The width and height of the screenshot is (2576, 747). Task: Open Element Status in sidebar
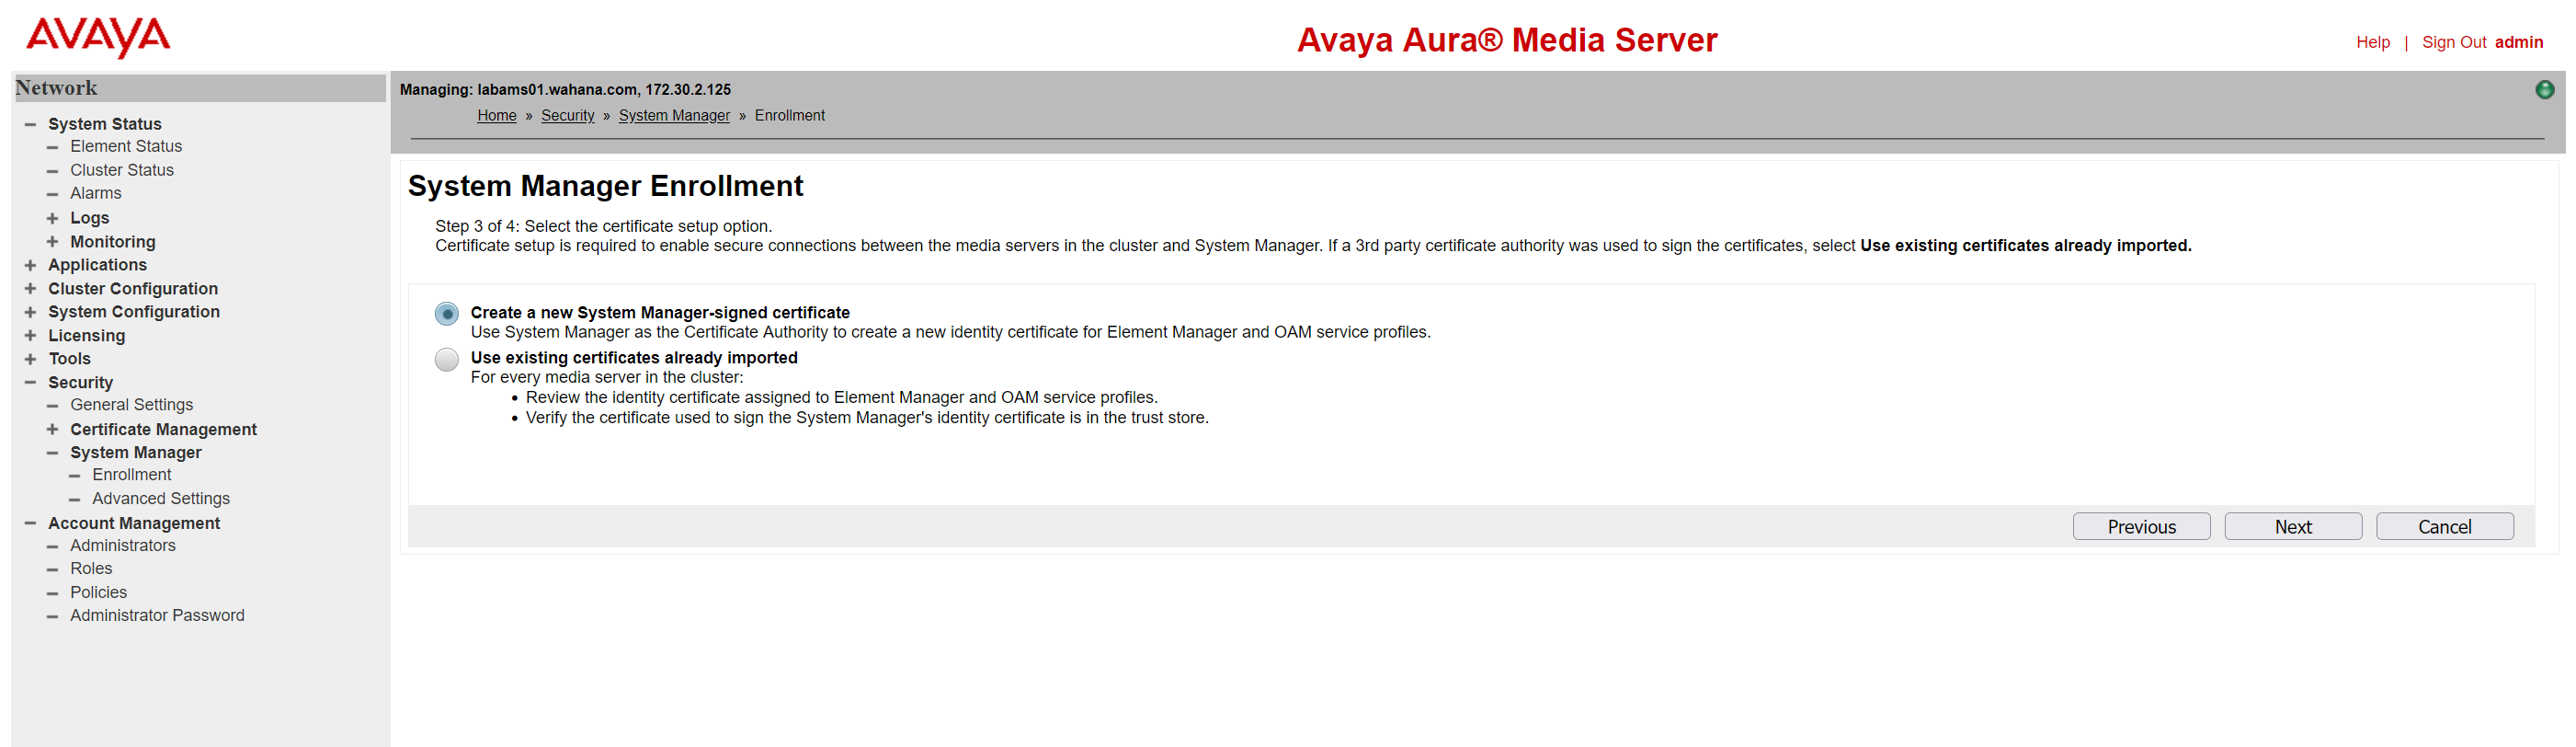pos(126,146)
